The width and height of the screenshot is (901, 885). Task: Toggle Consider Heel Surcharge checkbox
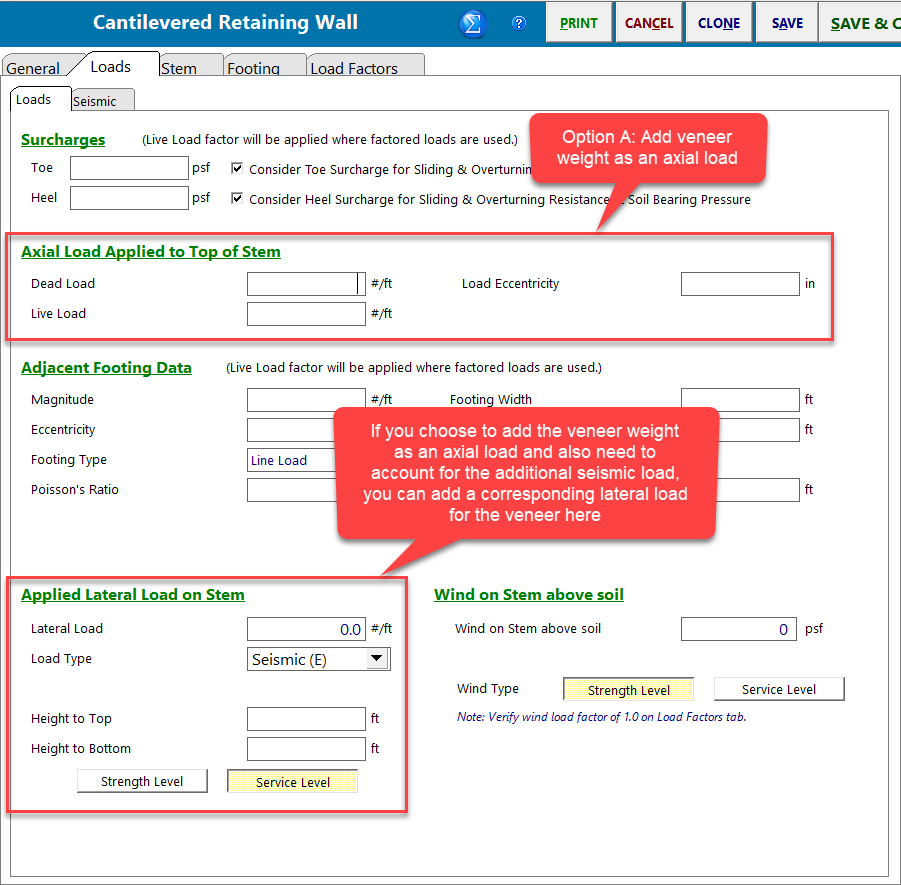click(237, 198)
